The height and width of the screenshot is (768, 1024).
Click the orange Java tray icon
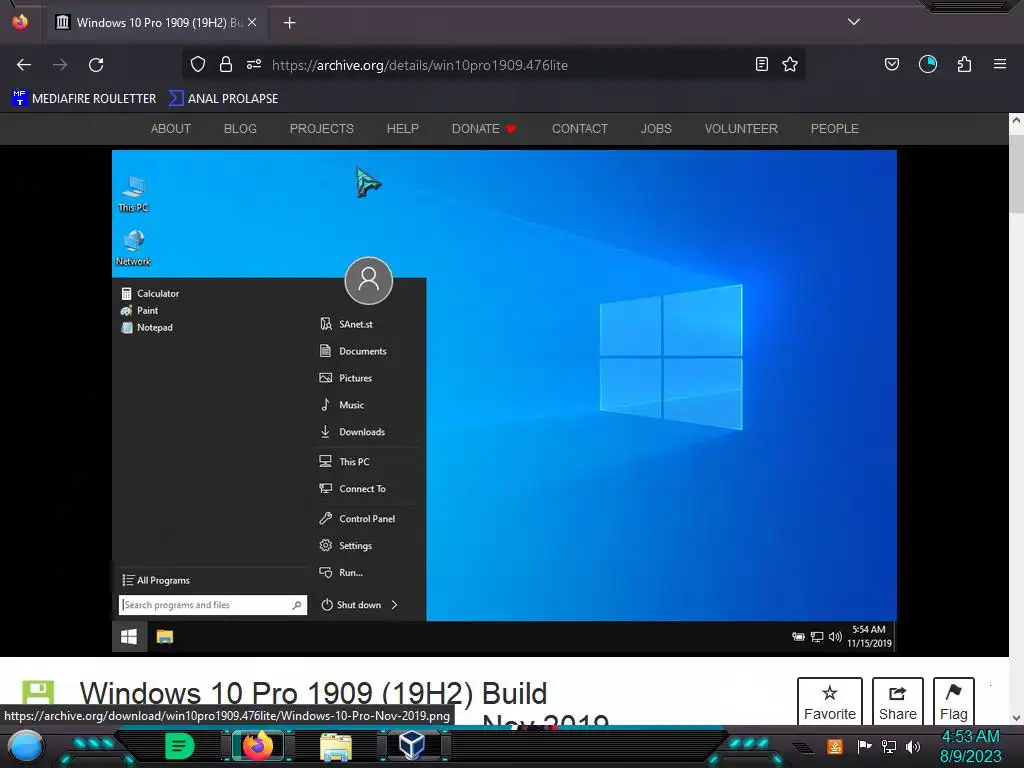click(x=835, y=746)
